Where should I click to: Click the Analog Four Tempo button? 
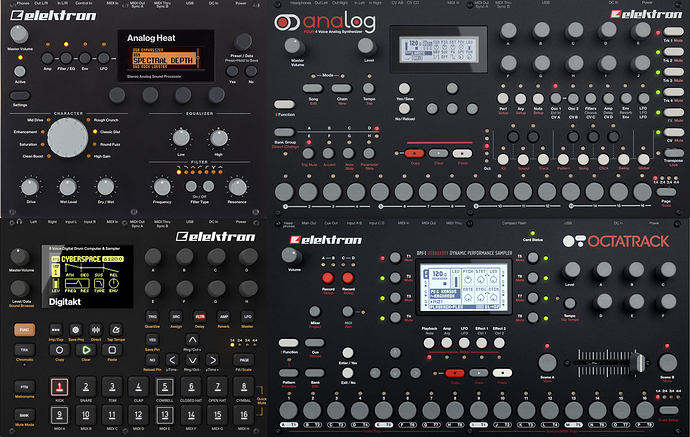[x=369, y=88]
